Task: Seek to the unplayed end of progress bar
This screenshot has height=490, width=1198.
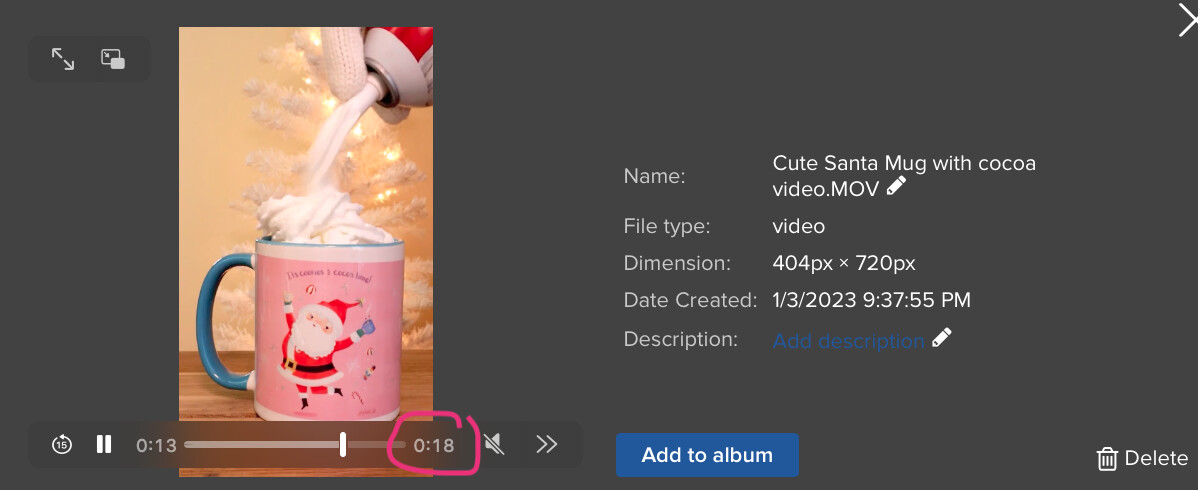Action: click(x=376, y=444)
